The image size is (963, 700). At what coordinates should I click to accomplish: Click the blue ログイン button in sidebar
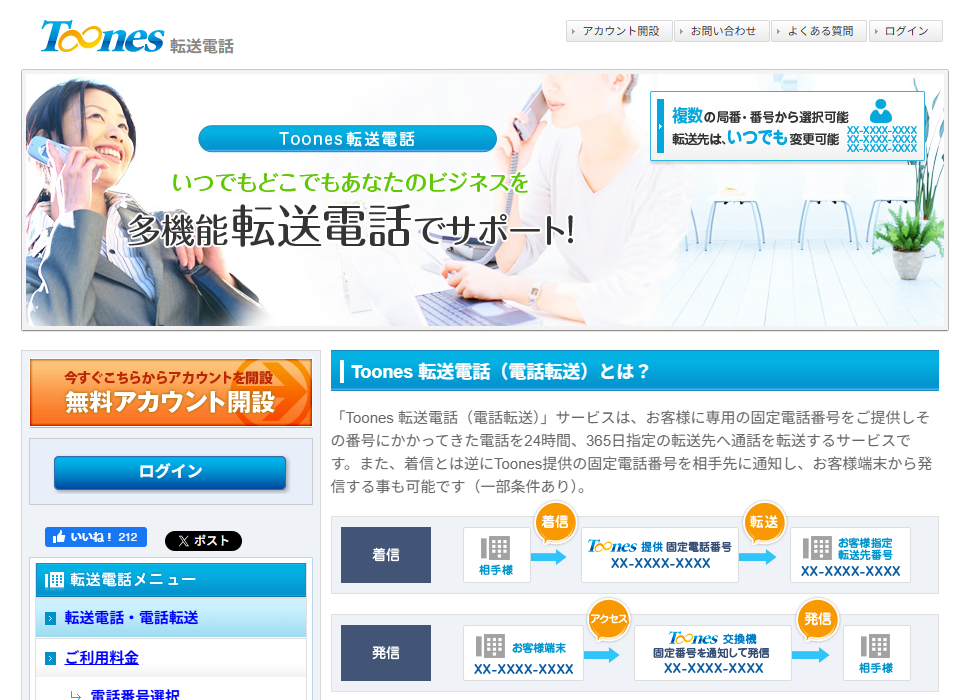pos(170,472)
